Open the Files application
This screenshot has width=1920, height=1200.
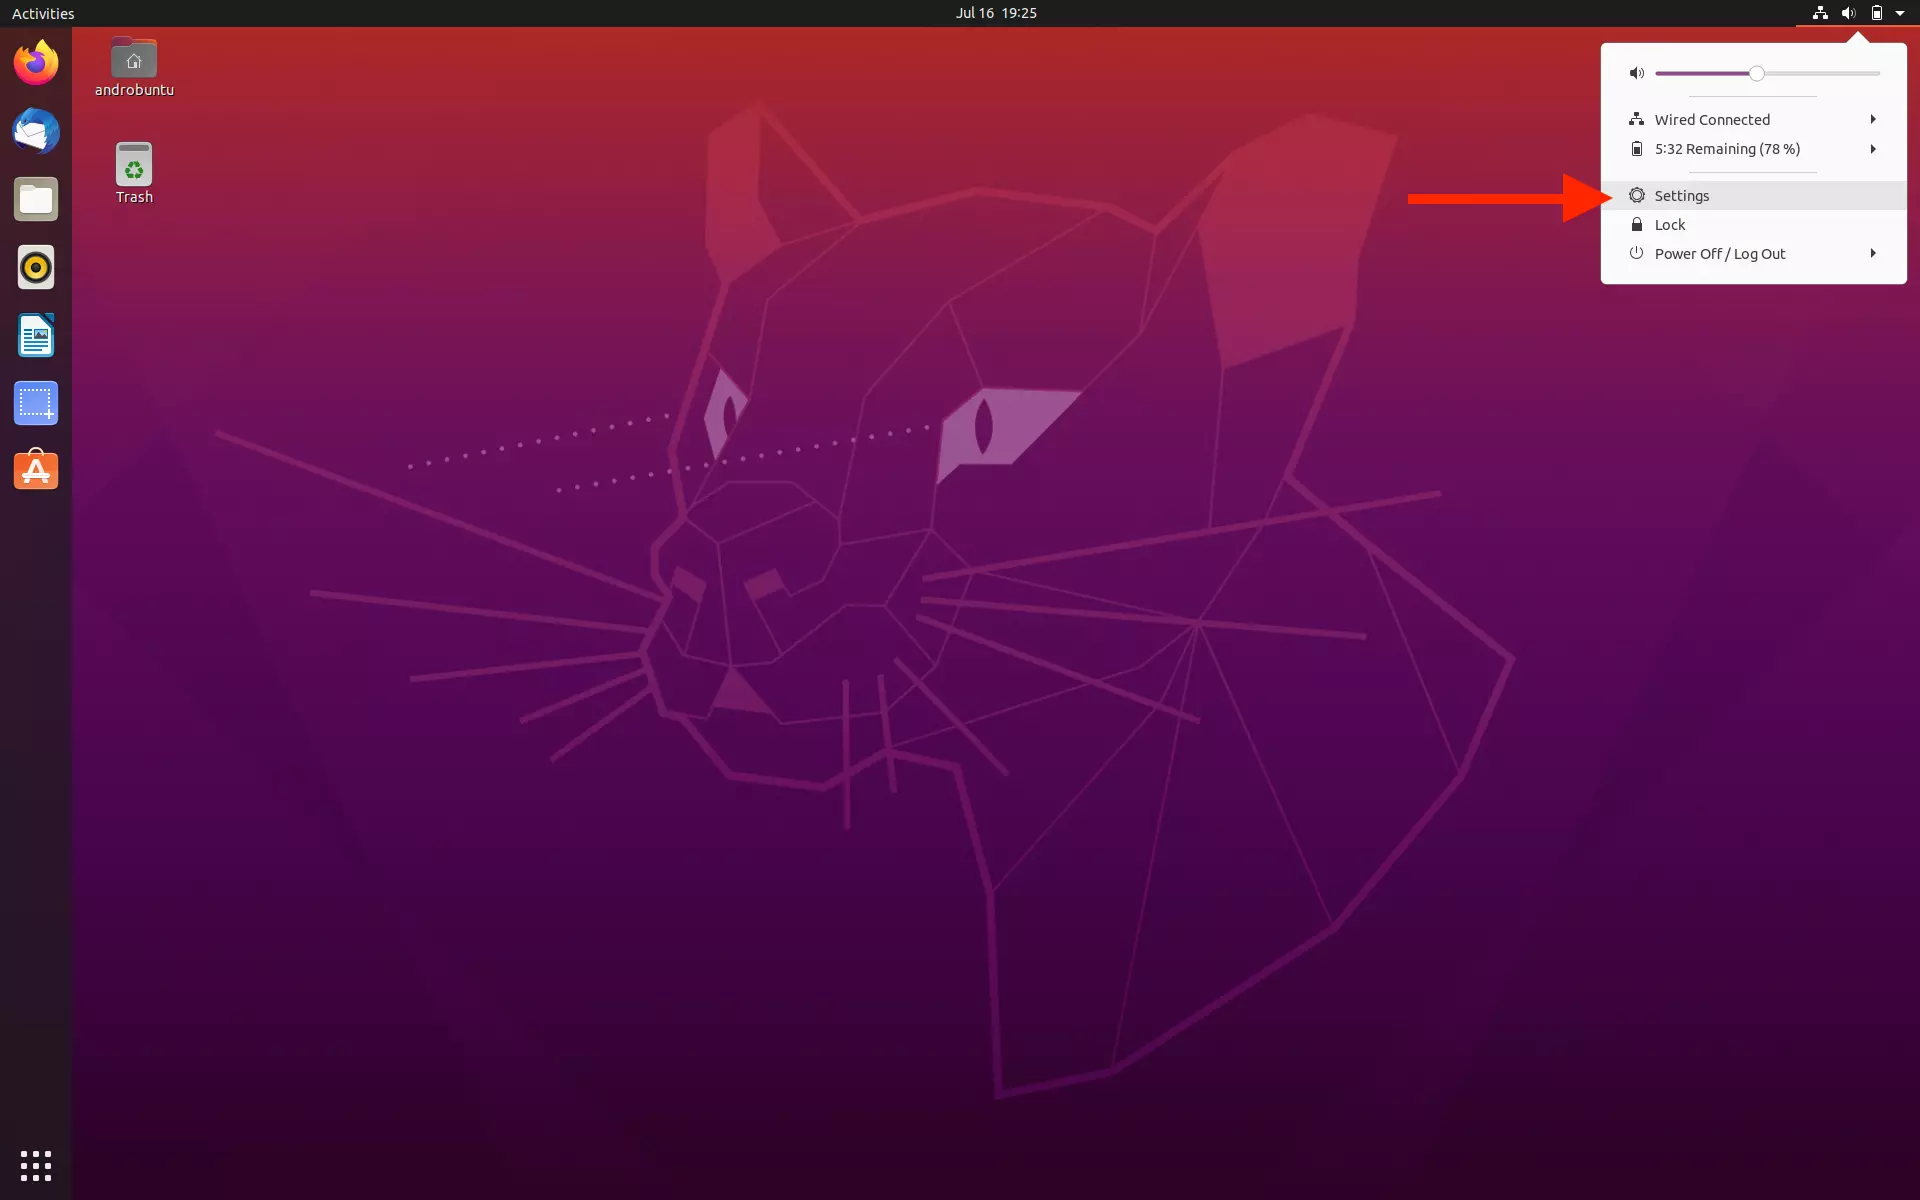point(35,199)
